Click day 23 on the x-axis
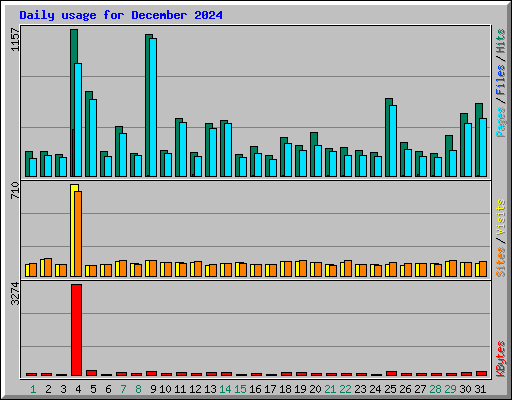Image resolution: width=512 pixels, height=400 pixels. (360, 389)
